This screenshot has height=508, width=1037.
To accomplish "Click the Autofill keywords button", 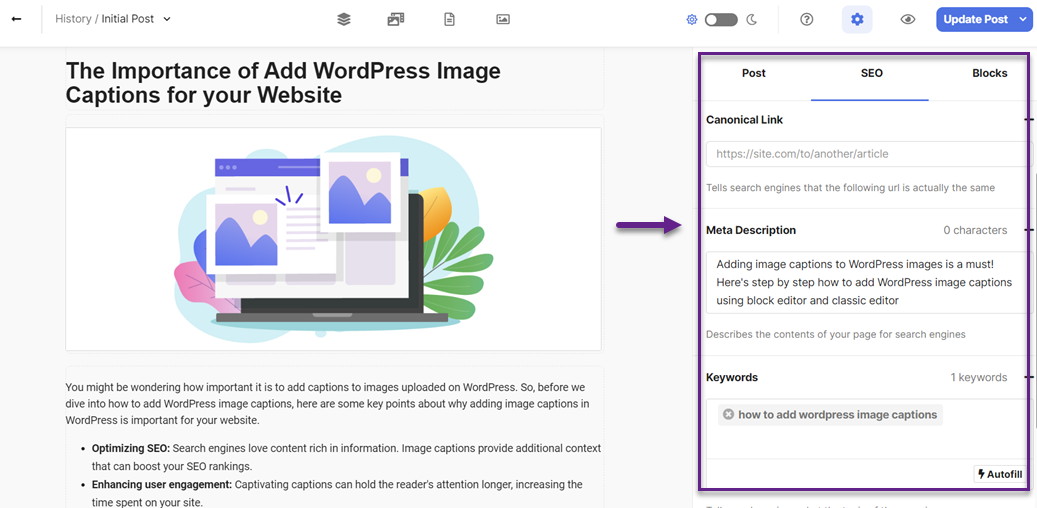I will [999, 474].
